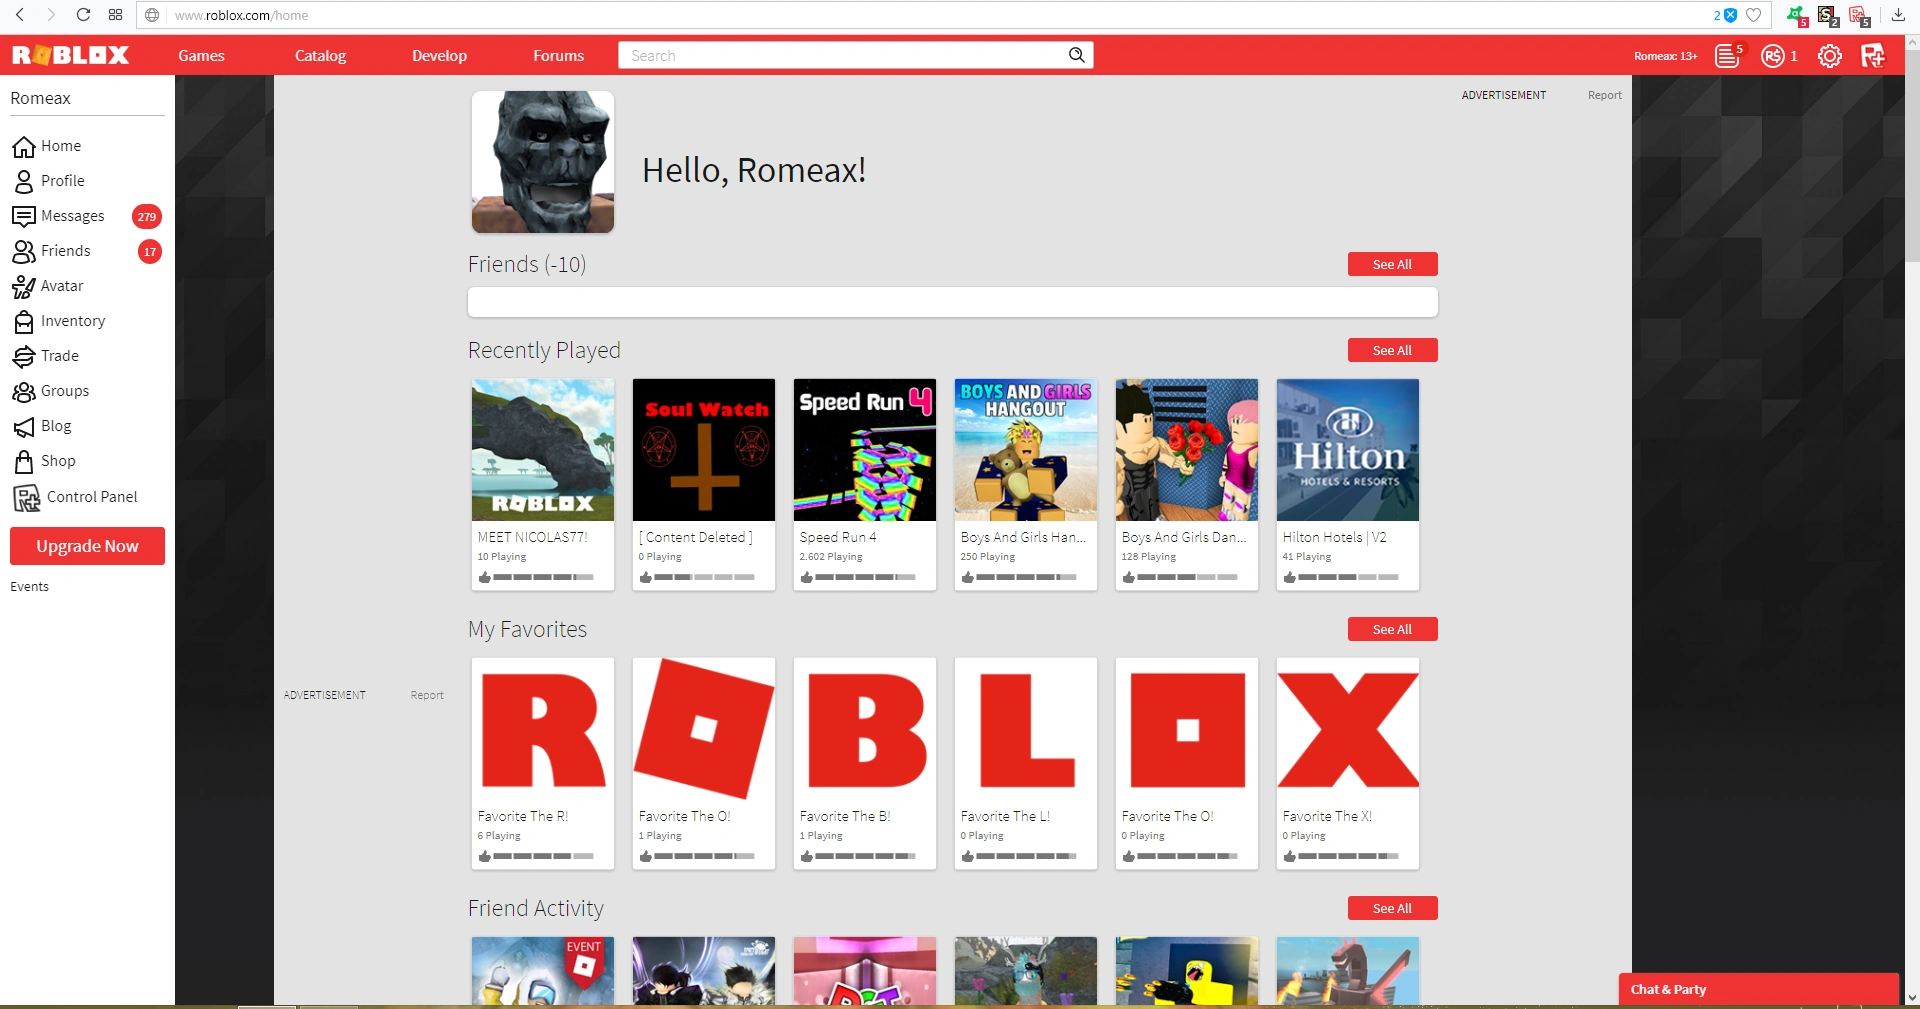1920x1009 pixels.
Task: Click the Roblox logo in the header
Action: [70, 55]
